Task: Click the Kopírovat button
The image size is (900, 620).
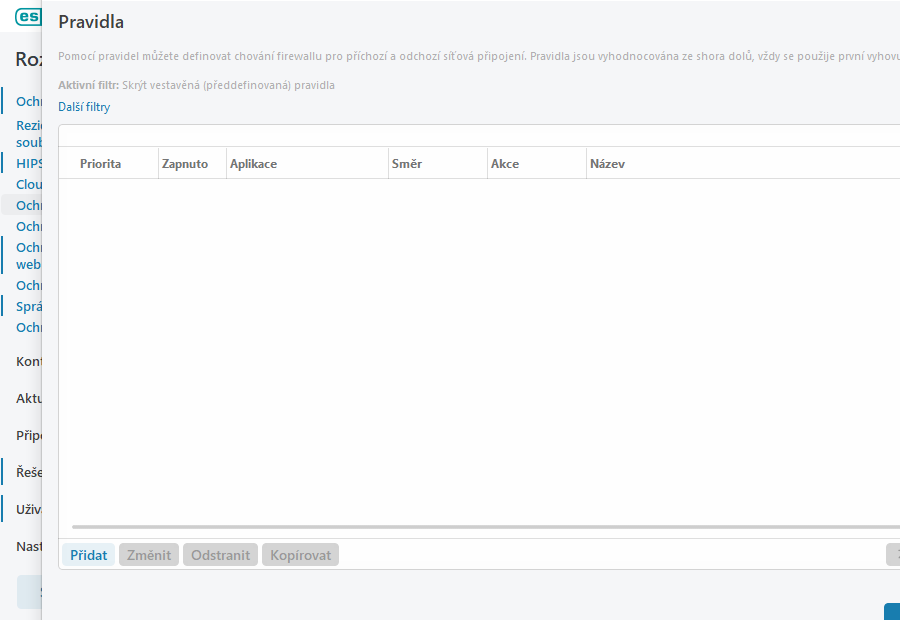Action: 300,554
